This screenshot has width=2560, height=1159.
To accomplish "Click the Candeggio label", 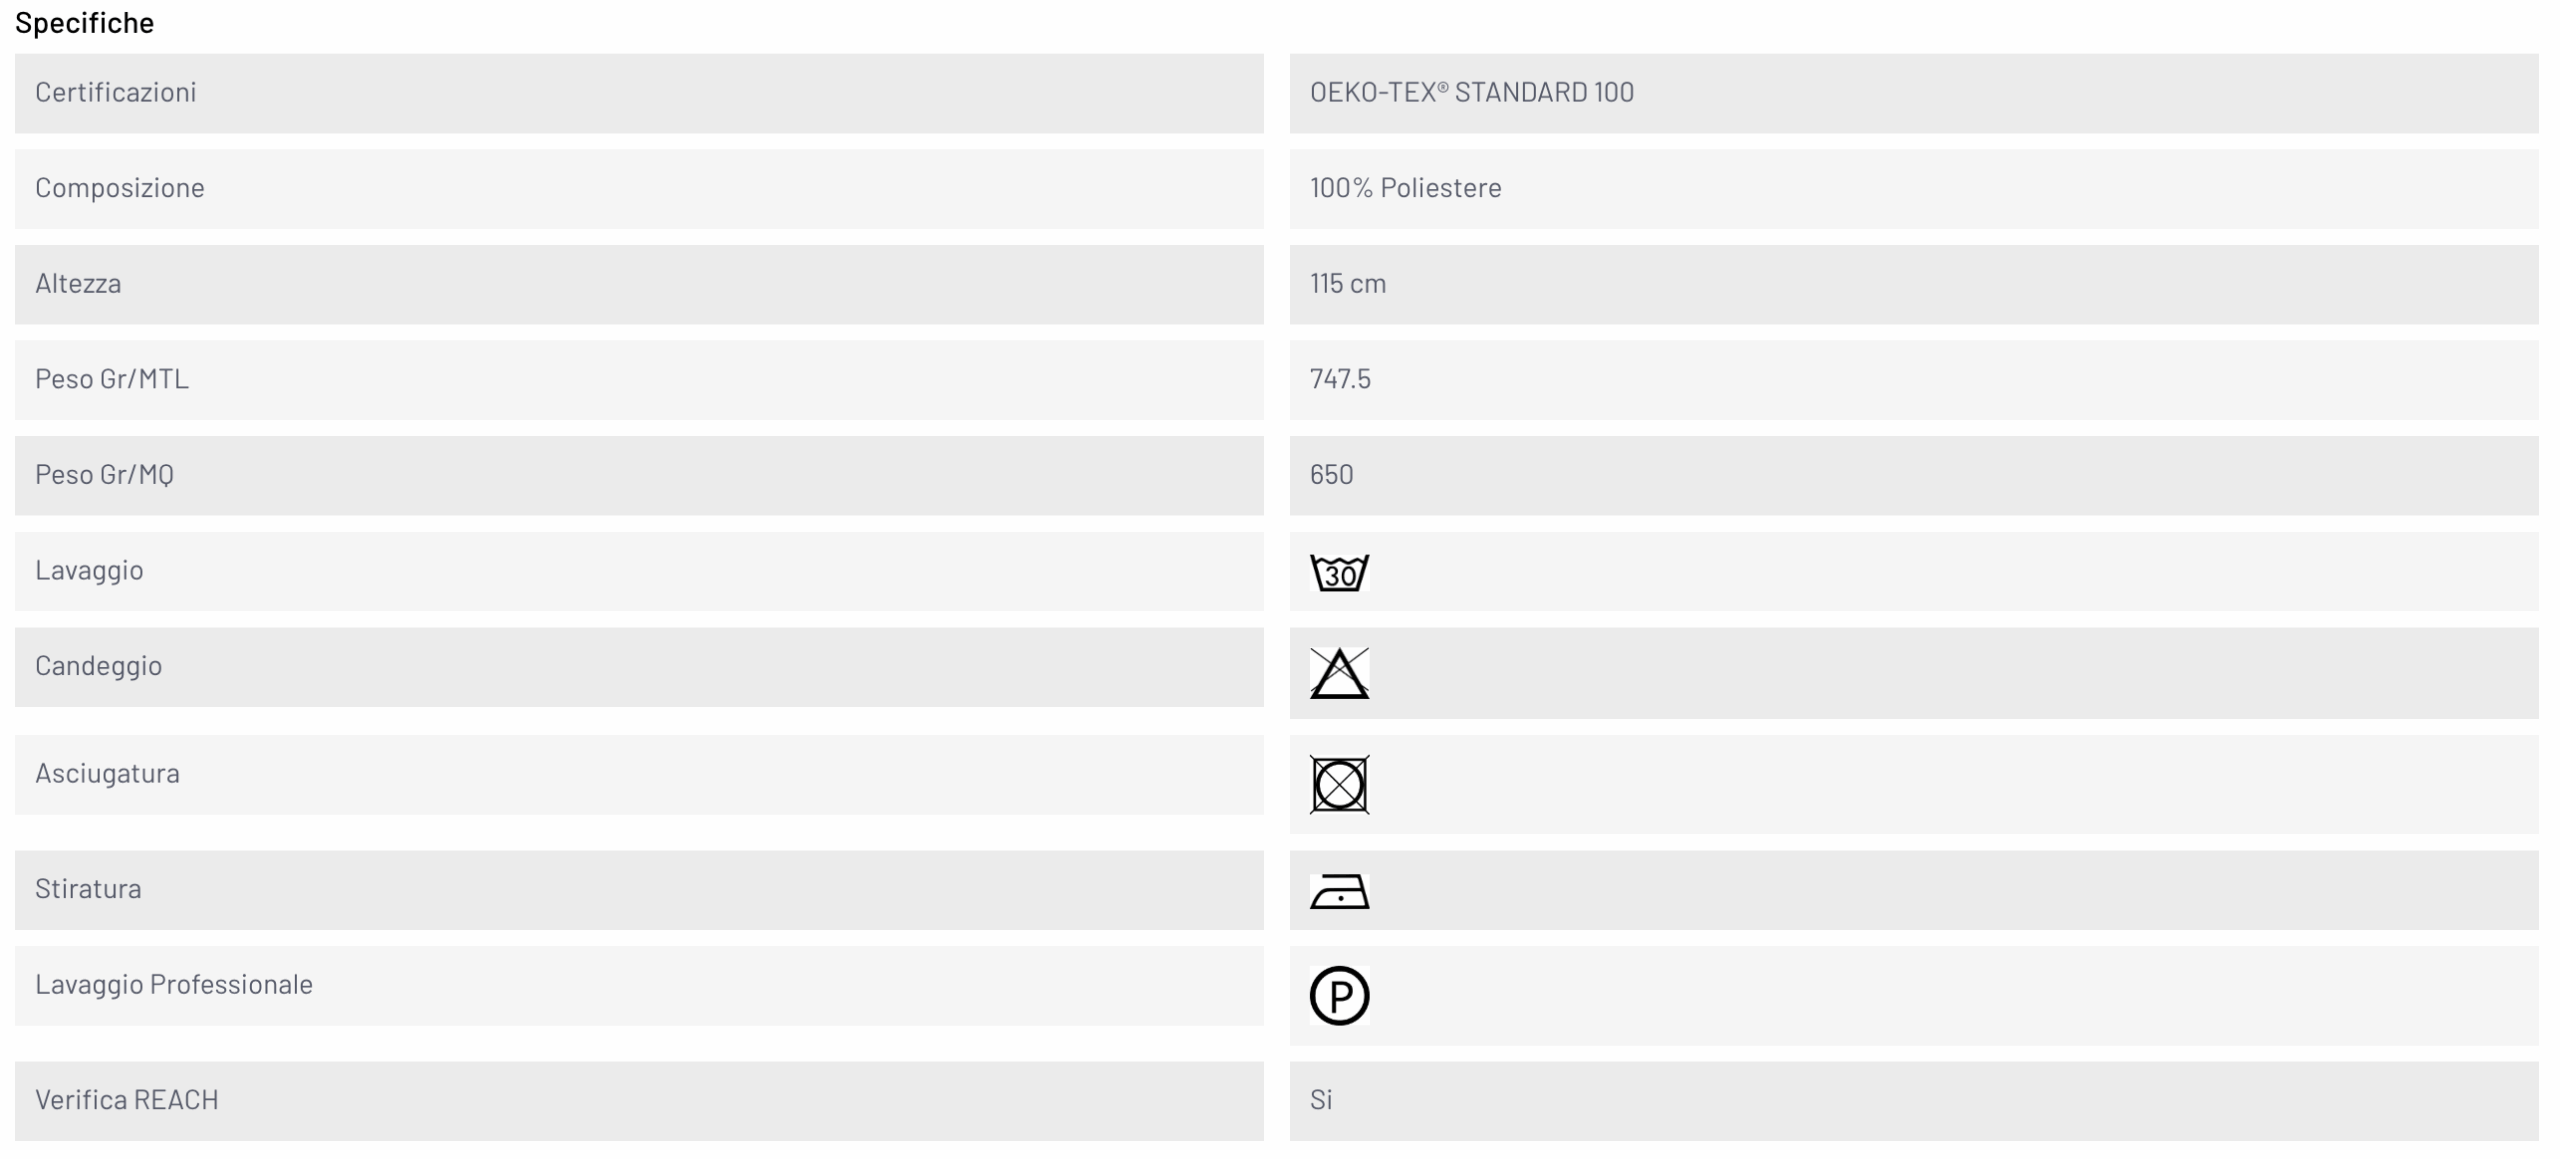I will pos(98,666).
